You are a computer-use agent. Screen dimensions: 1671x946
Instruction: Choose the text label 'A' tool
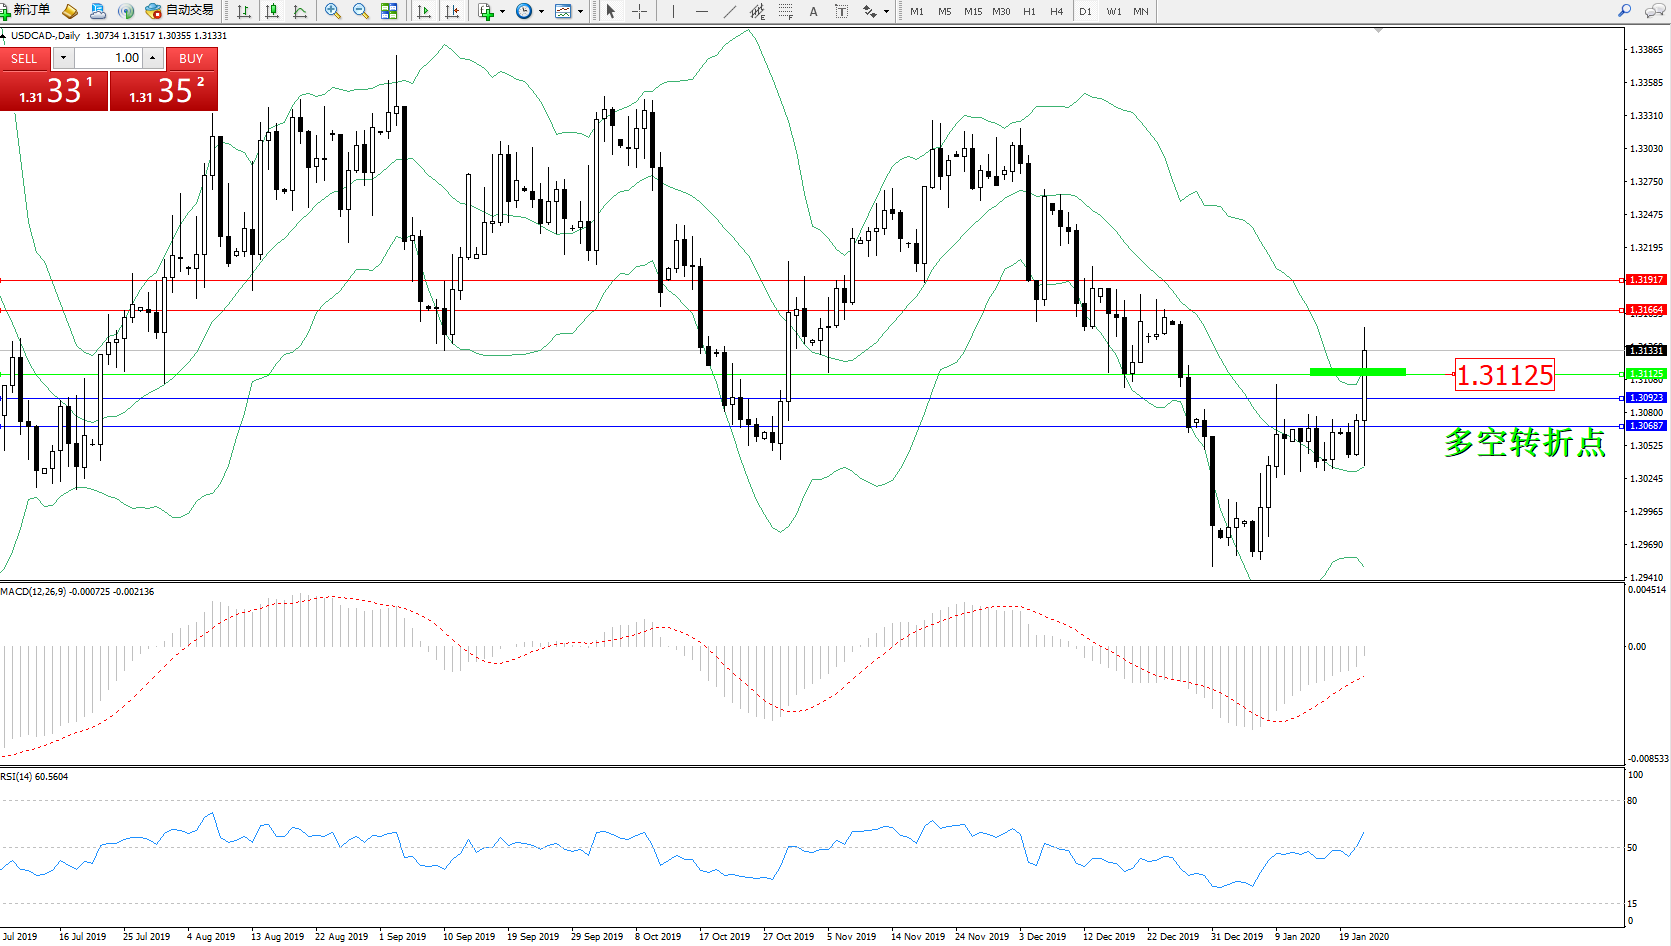click(813, 11)
